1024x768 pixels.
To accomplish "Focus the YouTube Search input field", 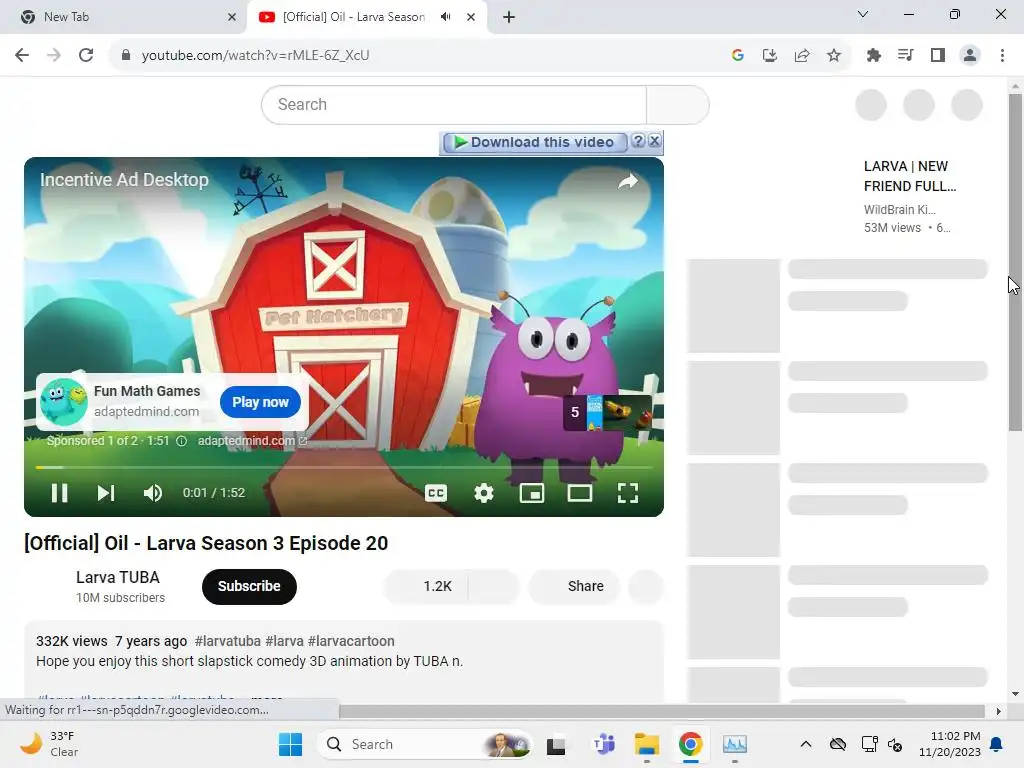I will [454, 104].
